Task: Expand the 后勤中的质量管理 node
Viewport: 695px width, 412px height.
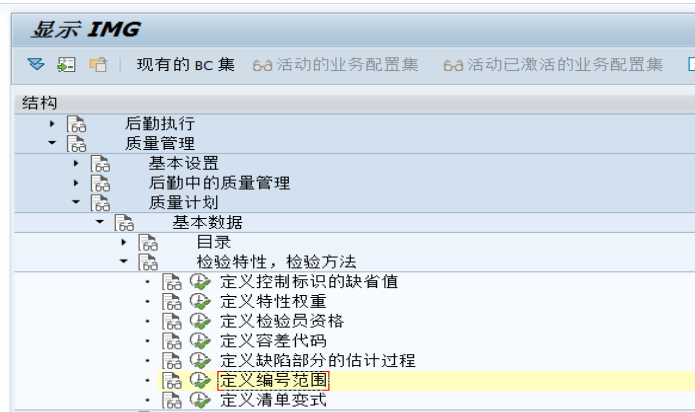Action: 76,183
